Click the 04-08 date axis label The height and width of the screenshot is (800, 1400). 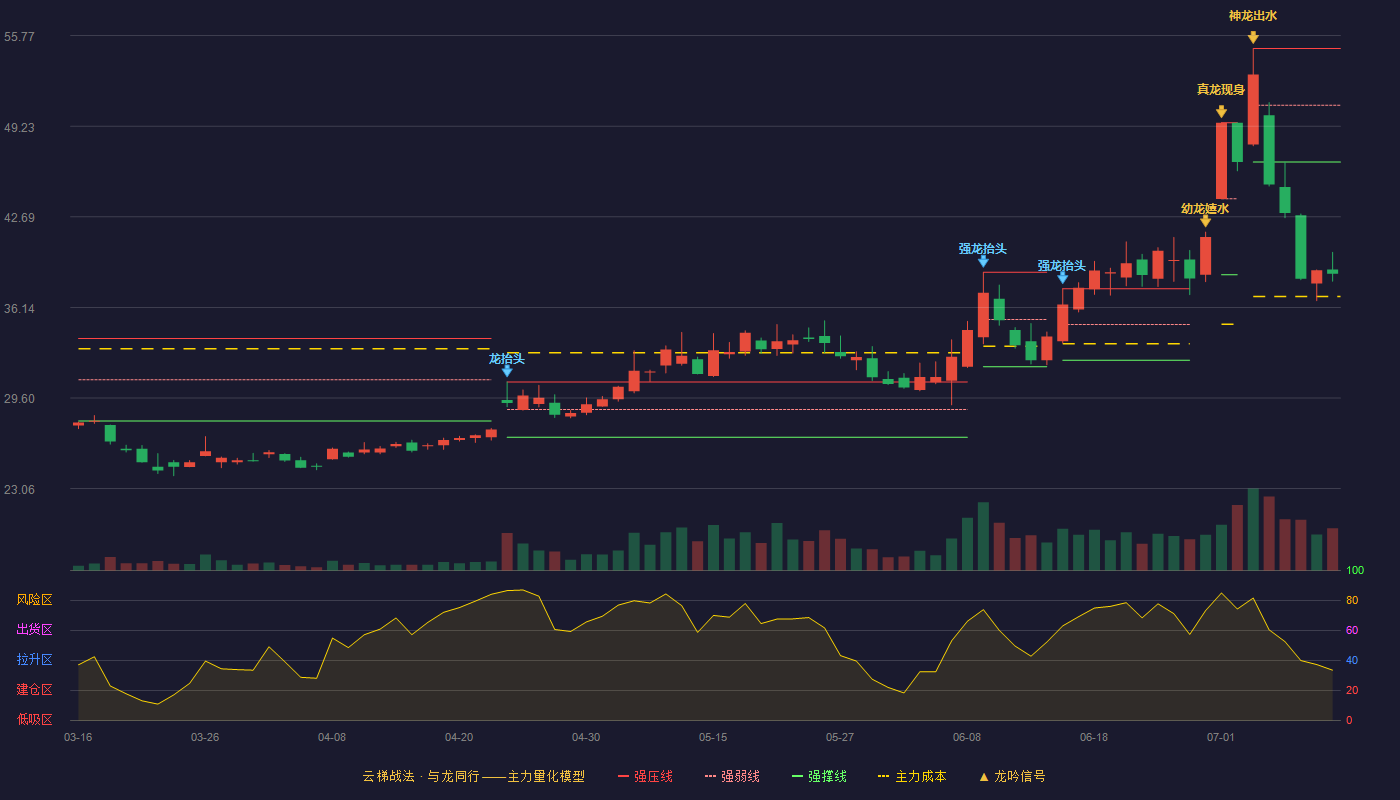click(x=332, y=737)
